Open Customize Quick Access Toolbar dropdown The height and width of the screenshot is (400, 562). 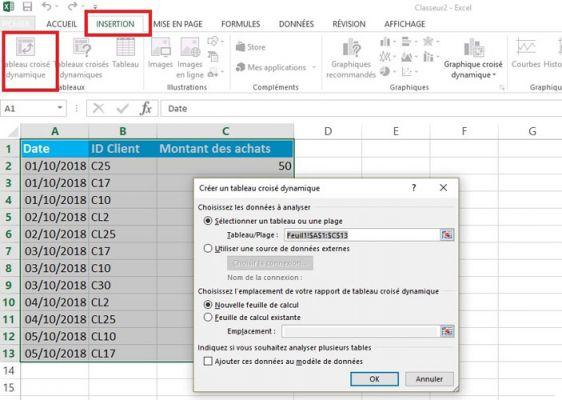pos(95,7)
